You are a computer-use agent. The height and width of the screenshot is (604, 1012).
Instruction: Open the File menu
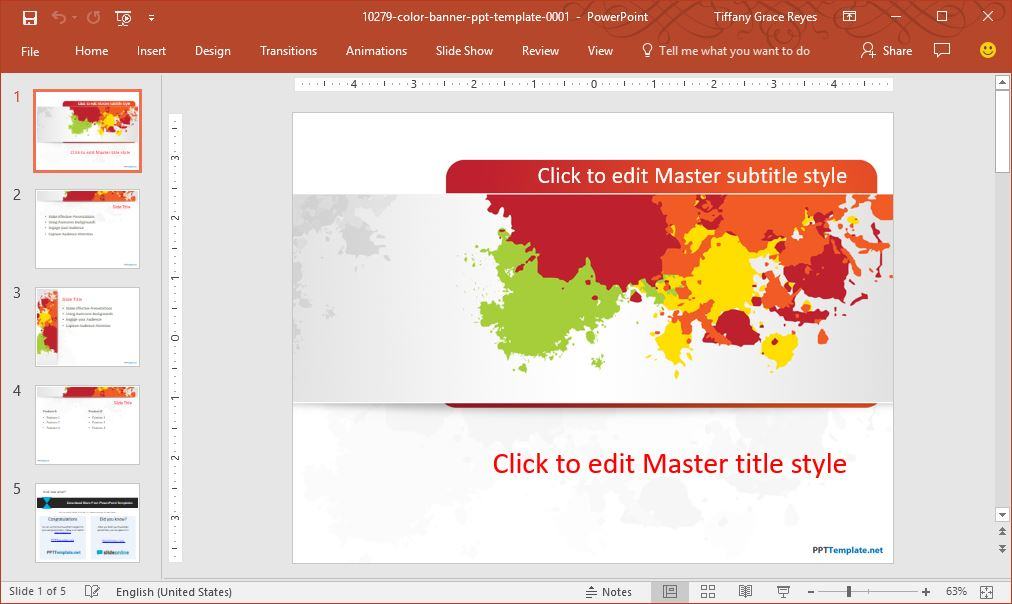click(30, 51)
